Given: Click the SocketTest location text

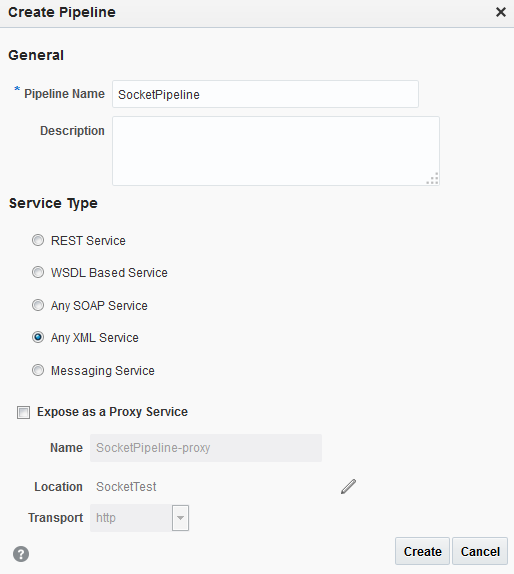Looking at the screenshot, I should click(x=126, y=487).
